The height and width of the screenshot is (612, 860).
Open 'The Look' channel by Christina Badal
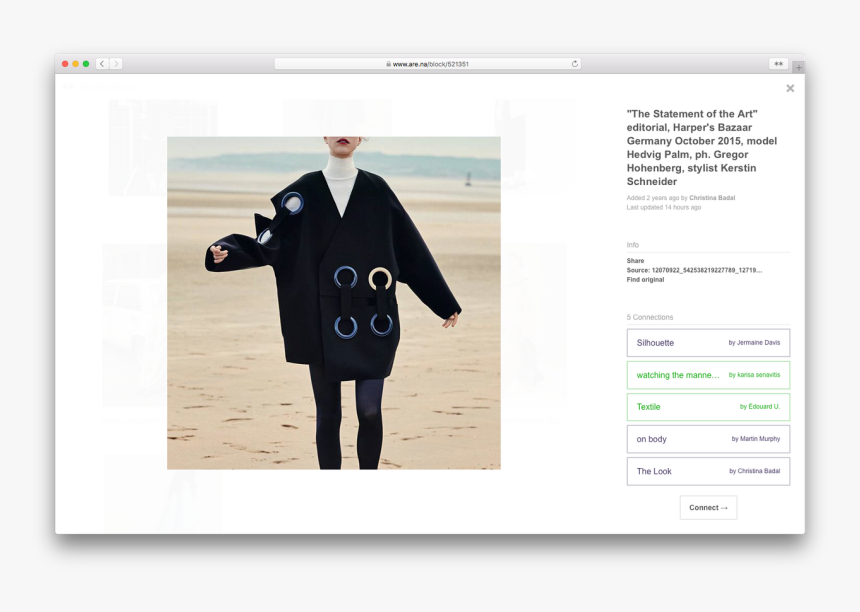(x=708, y=471)
